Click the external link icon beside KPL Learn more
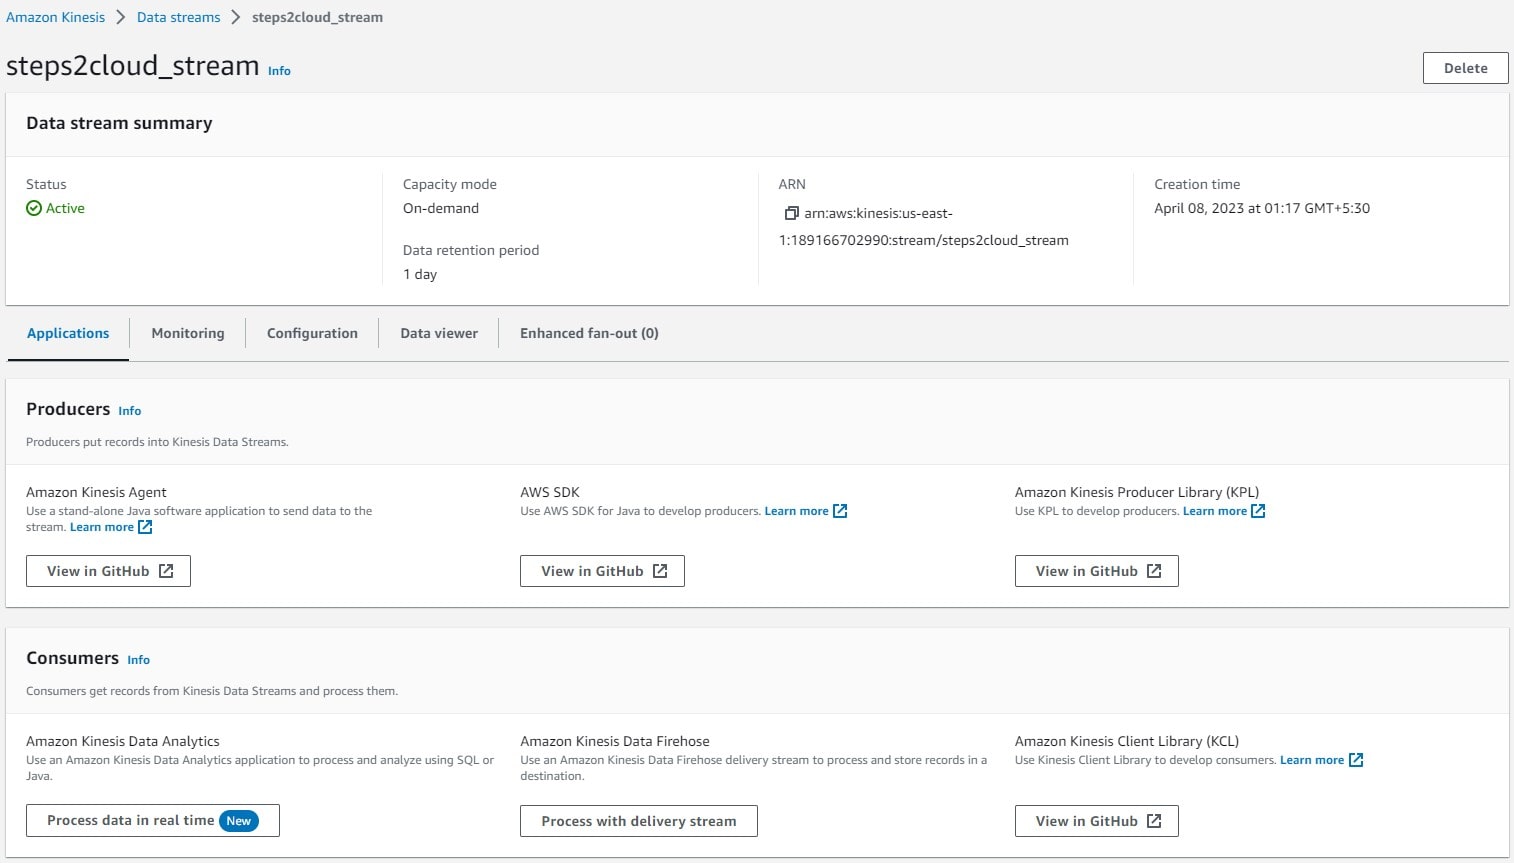The width and height of the screenshot is (1514, 863). click(1259, 510)
